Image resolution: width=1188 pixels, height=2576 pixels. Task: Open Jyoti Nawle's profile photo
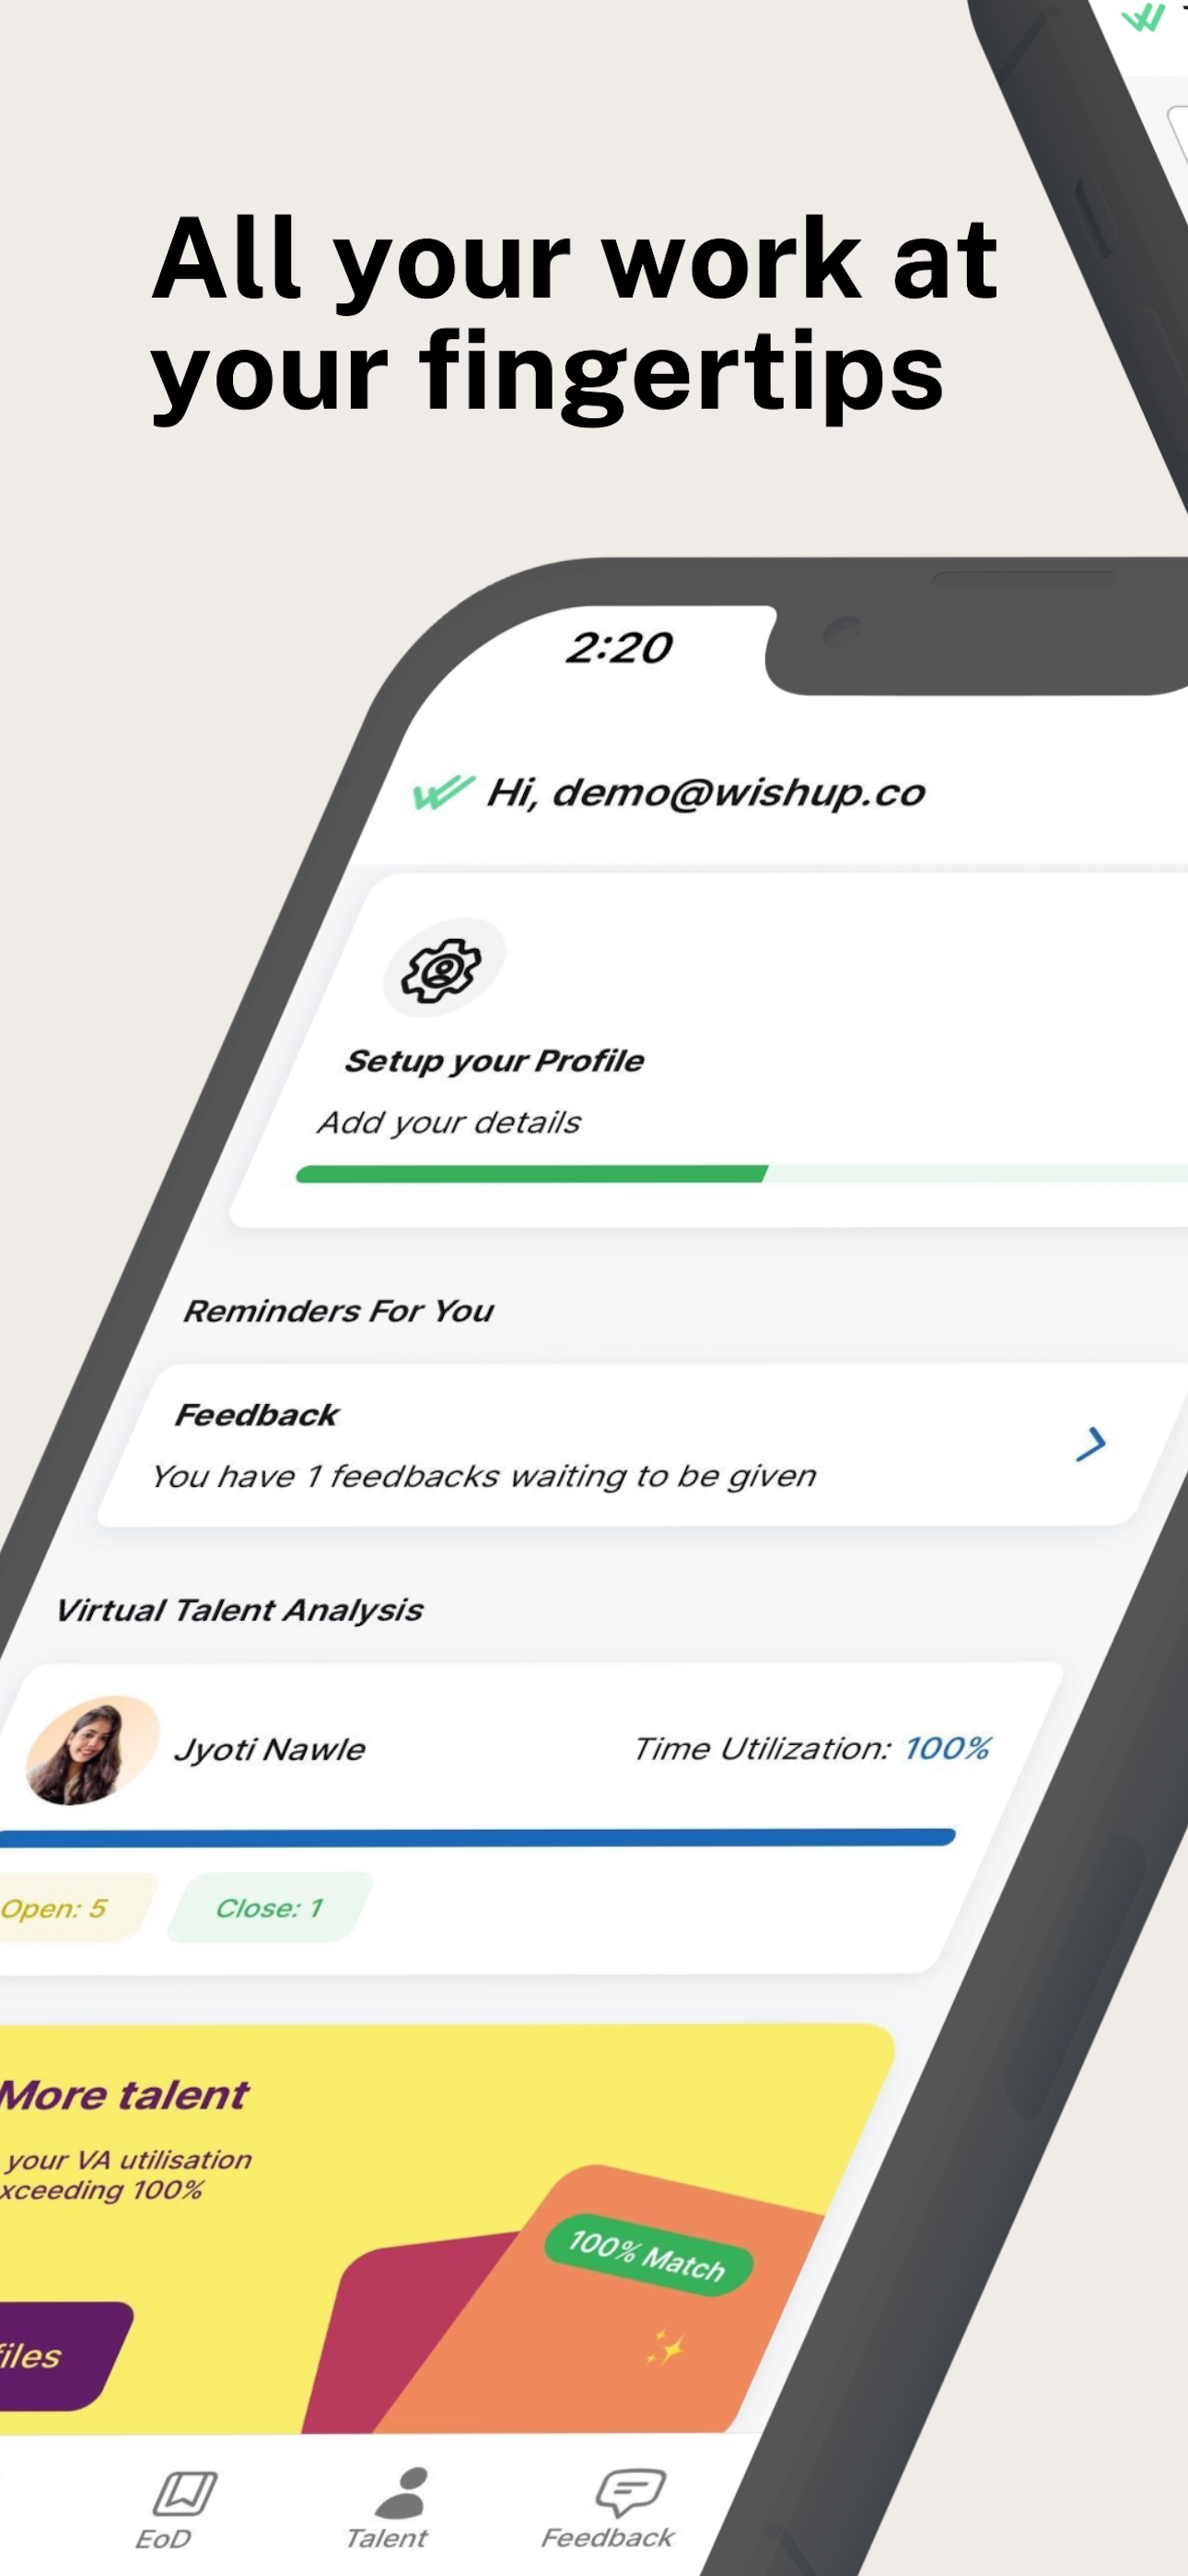(92, 1750)
